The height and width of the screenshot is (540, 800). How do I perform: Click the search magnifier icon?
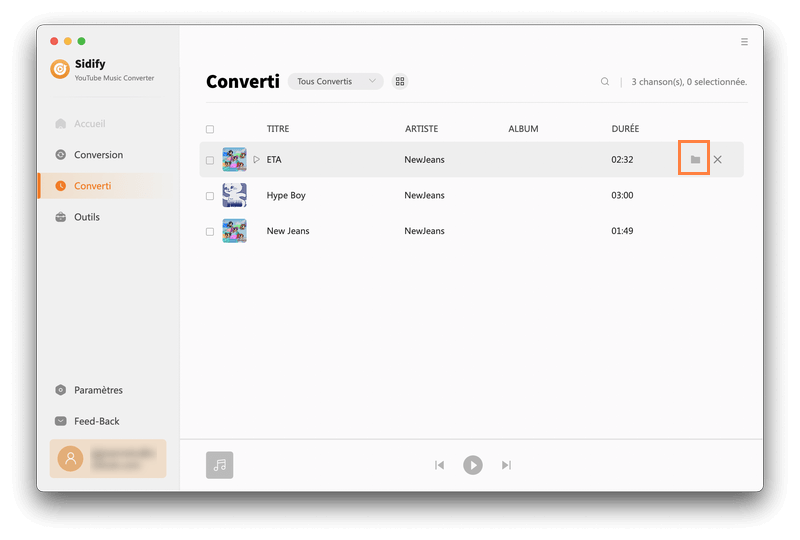pyautogui.click(x=605, y=82)
